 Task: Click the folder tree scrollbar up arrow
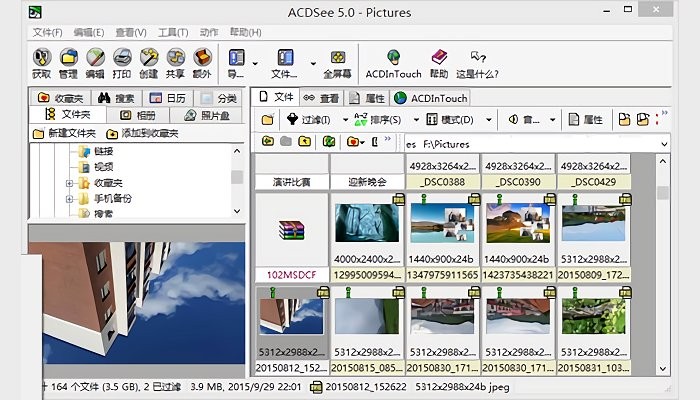(237, 151)
